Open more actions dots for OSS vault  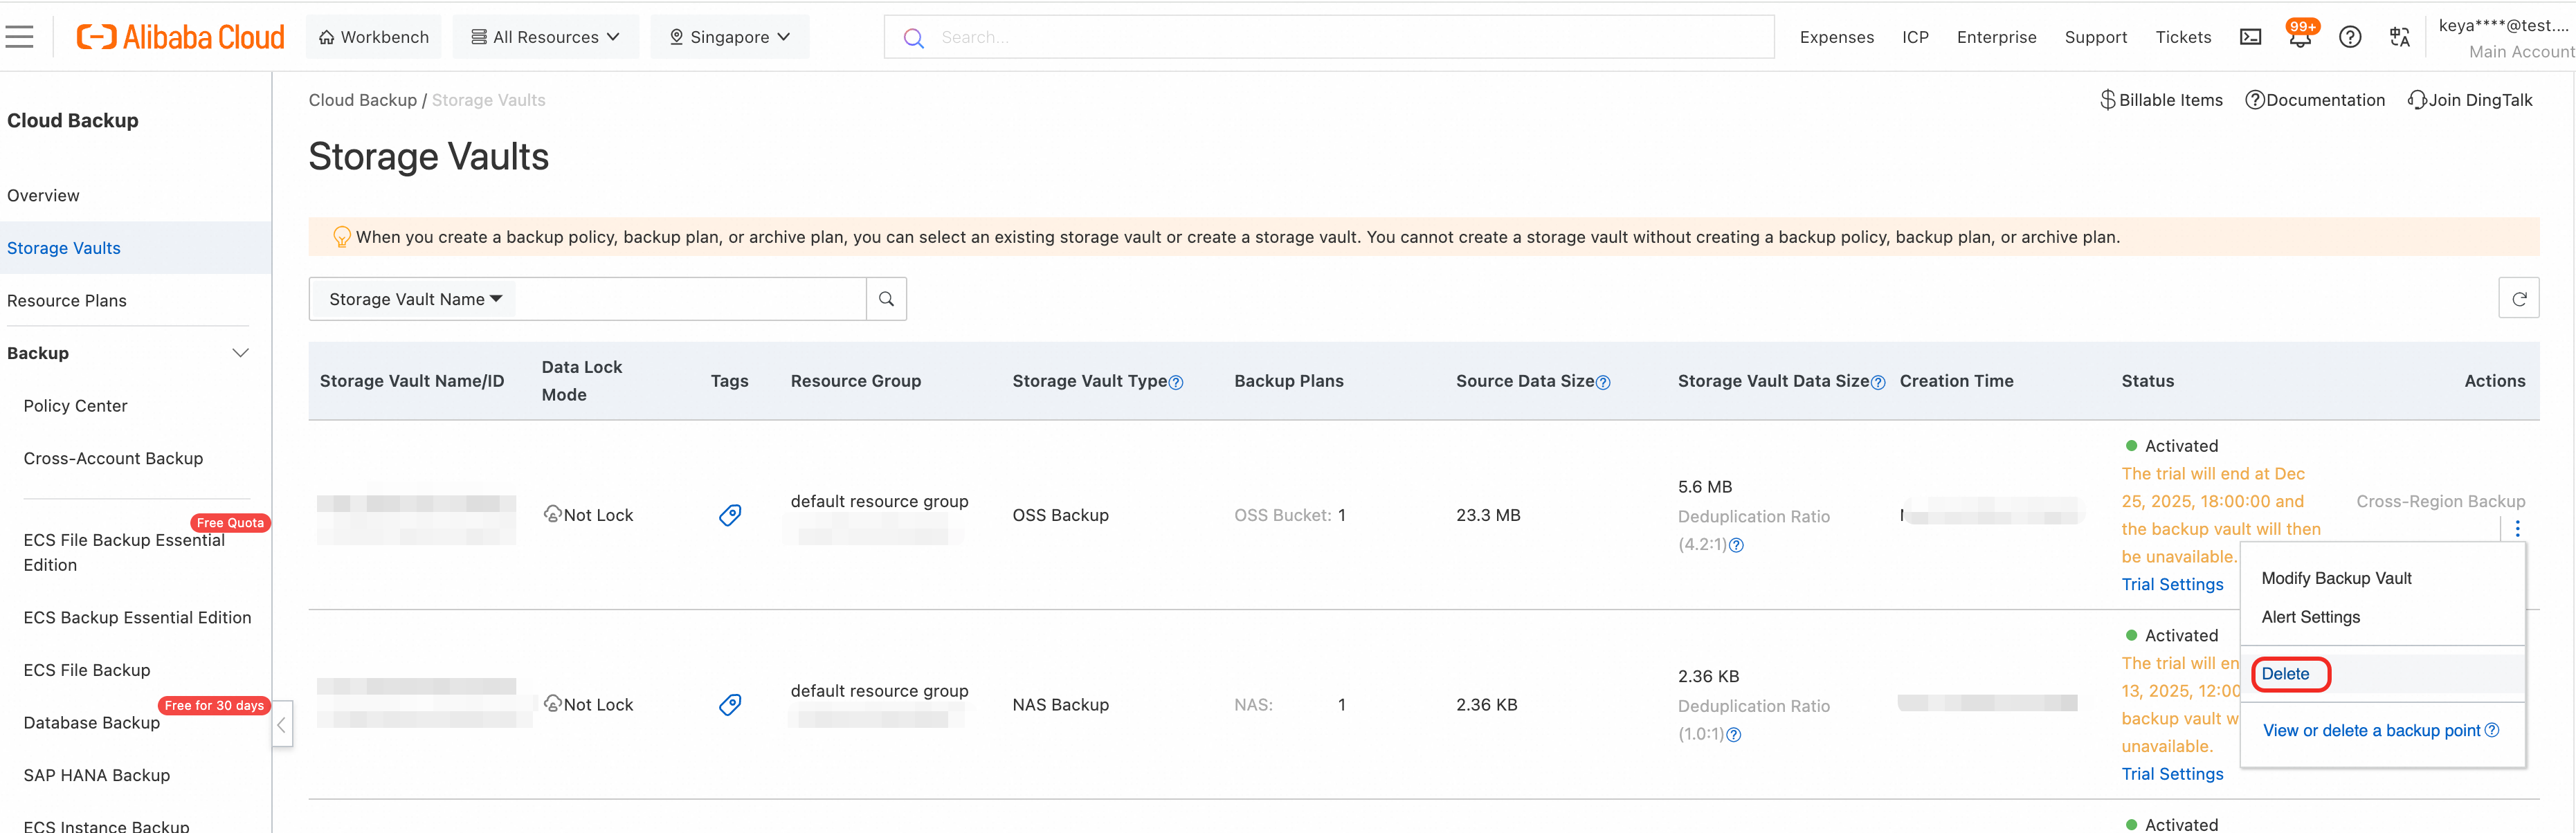point(2517,529)
